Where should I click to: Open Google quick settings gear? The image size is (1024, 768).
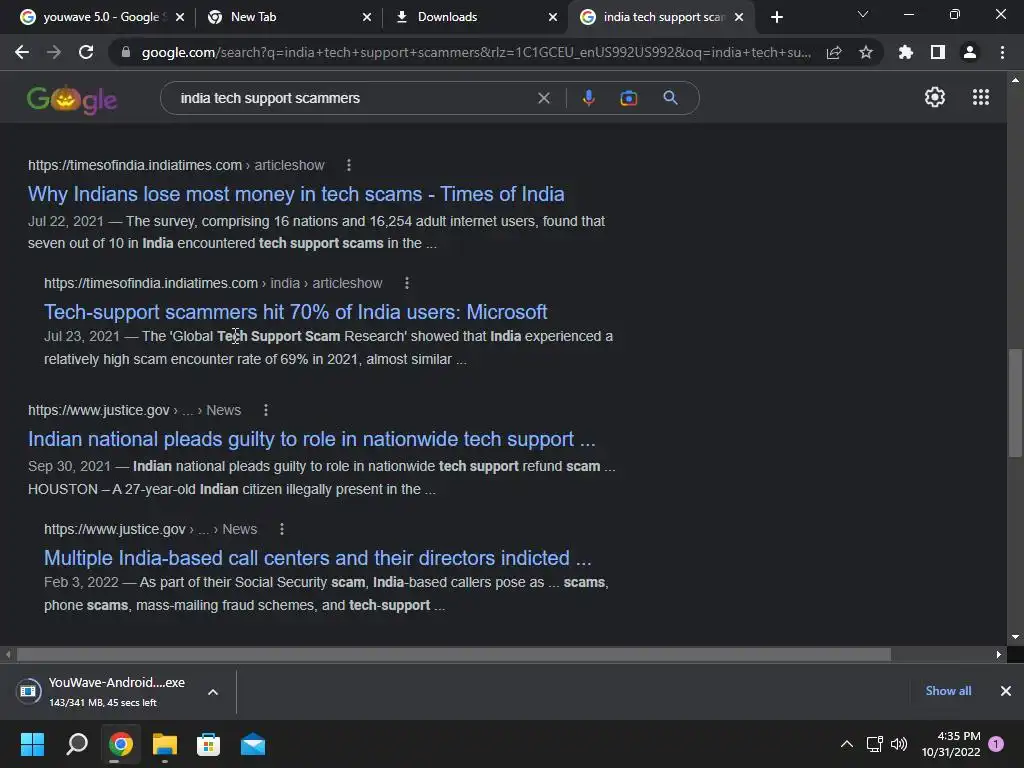point(935,97)
